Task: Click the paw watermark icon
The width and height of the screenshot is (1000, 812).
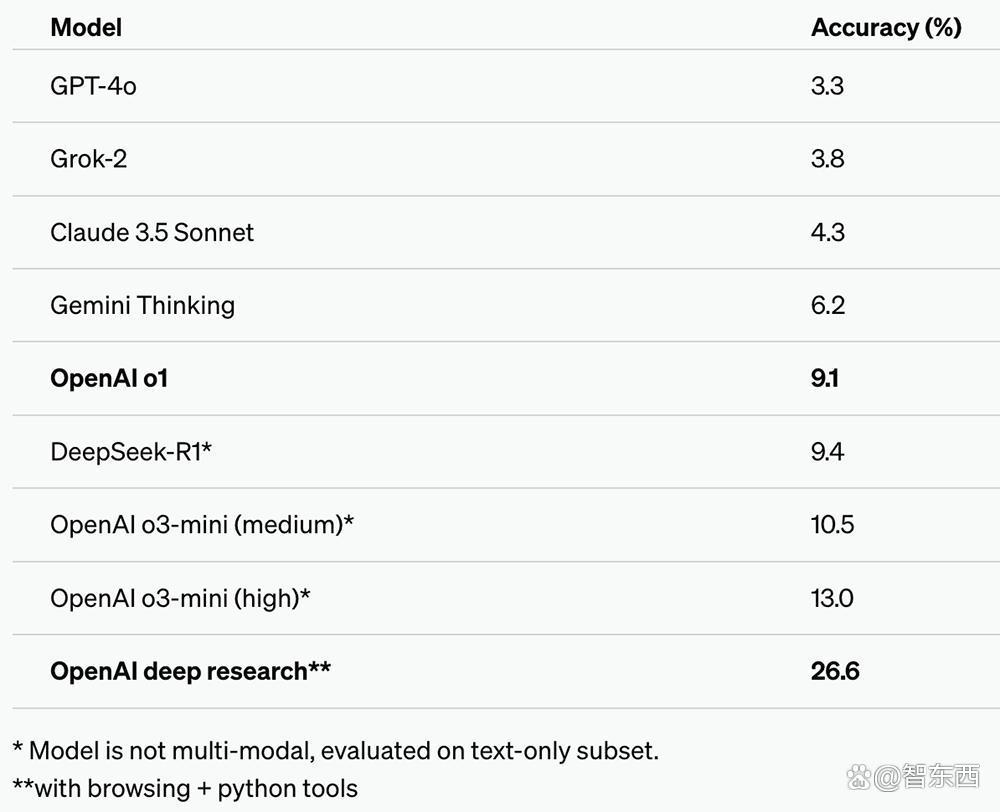Action: click(859, 777)
